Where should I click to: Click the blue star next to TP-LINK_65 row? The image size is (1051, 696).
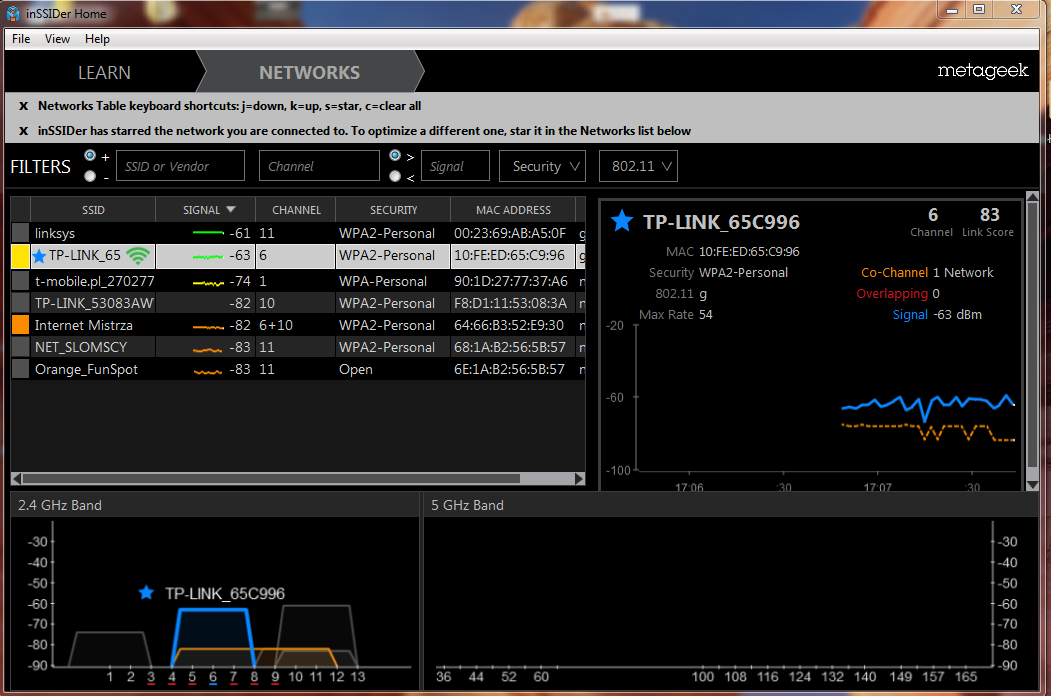click(39, 256)
